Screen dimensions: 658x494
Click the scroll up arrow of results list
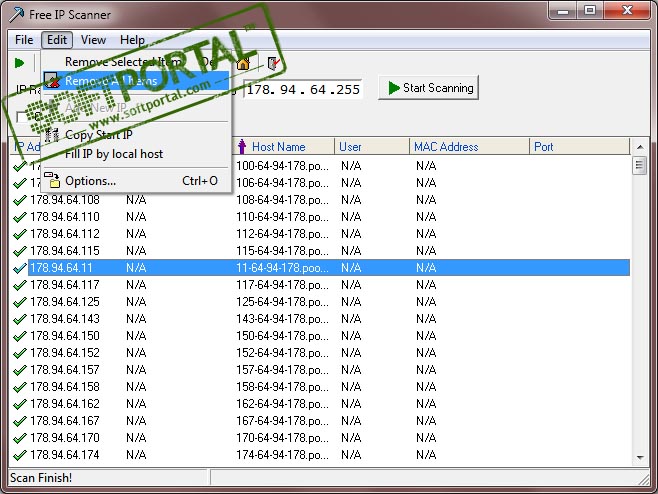(640, 147)
